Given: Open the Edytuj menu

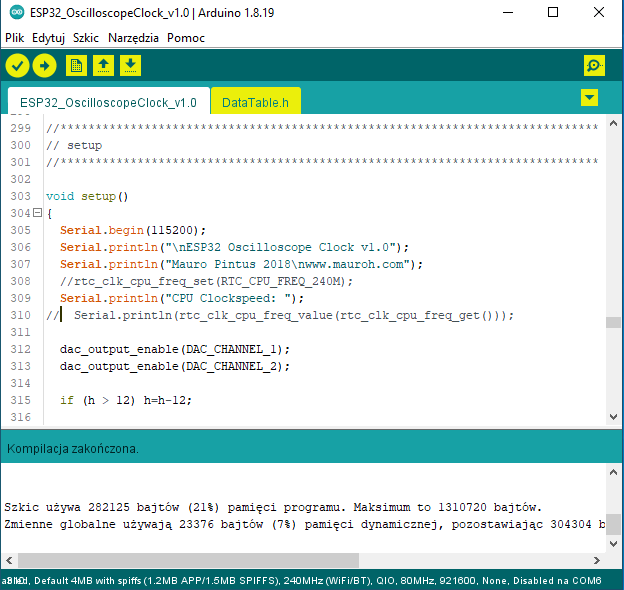Looking at the screenshot, I should (x=48, y=38).
